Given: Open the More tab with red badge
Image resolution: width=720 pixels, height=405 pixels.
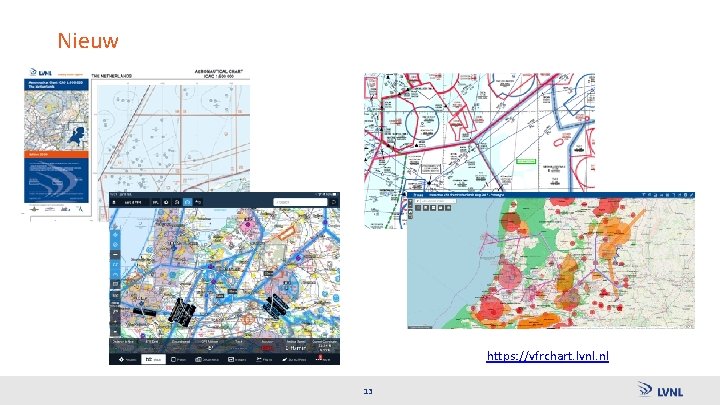Looking at the screenshot, I should (x=323, y=359).
